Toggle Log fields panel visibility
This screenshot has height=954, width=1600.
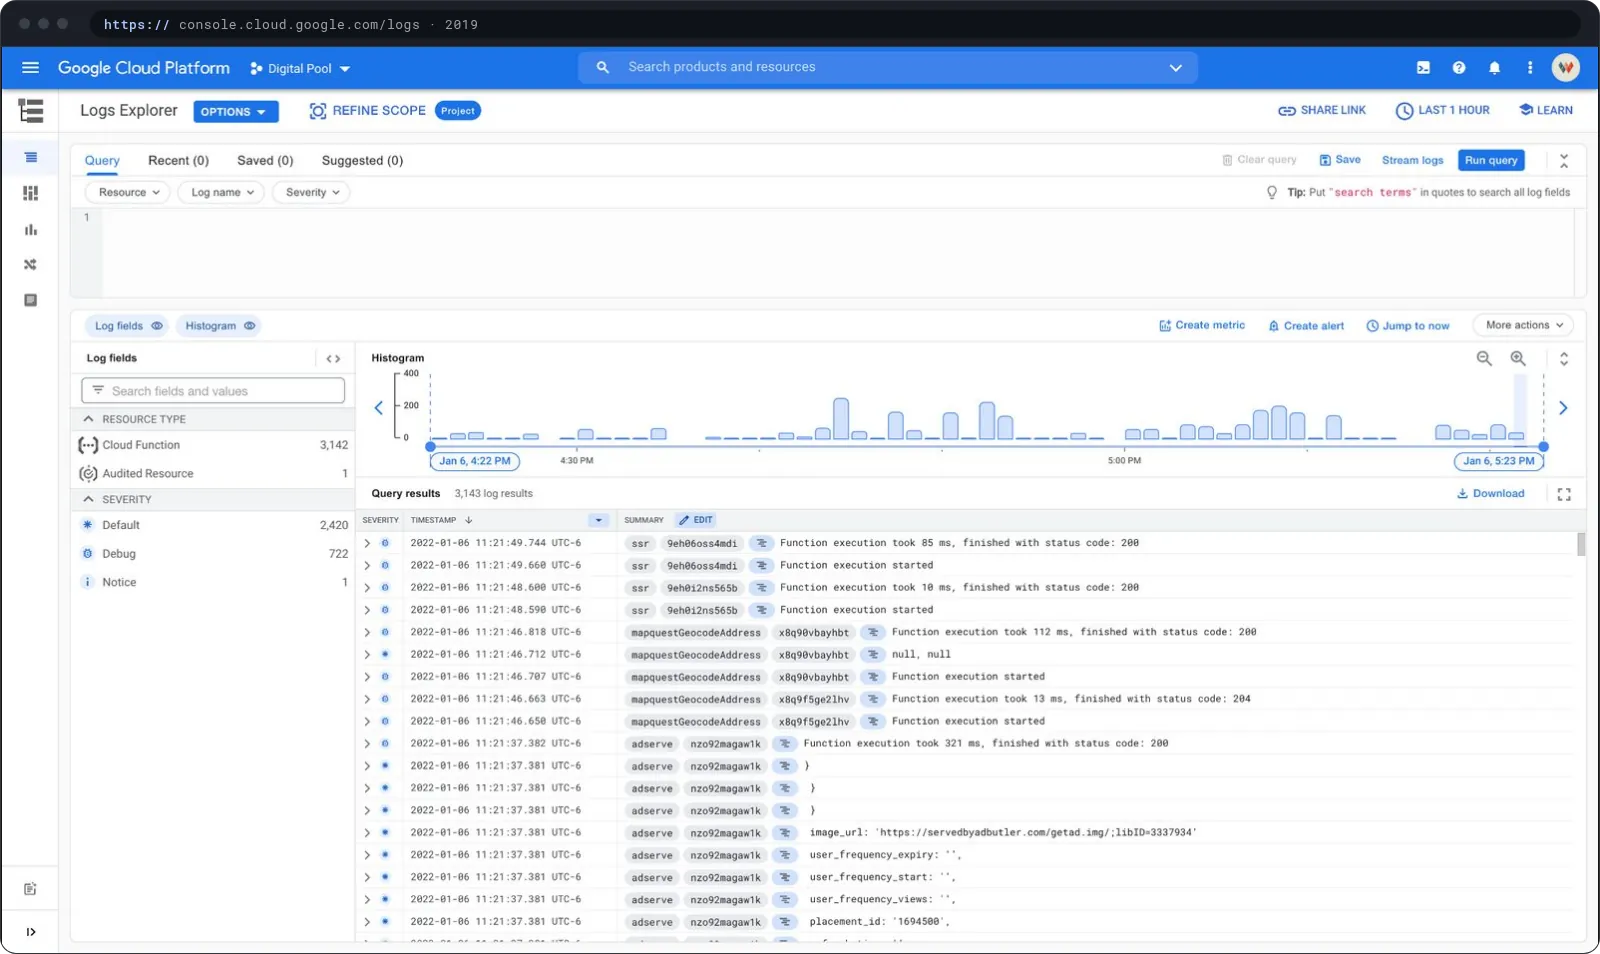127,326
